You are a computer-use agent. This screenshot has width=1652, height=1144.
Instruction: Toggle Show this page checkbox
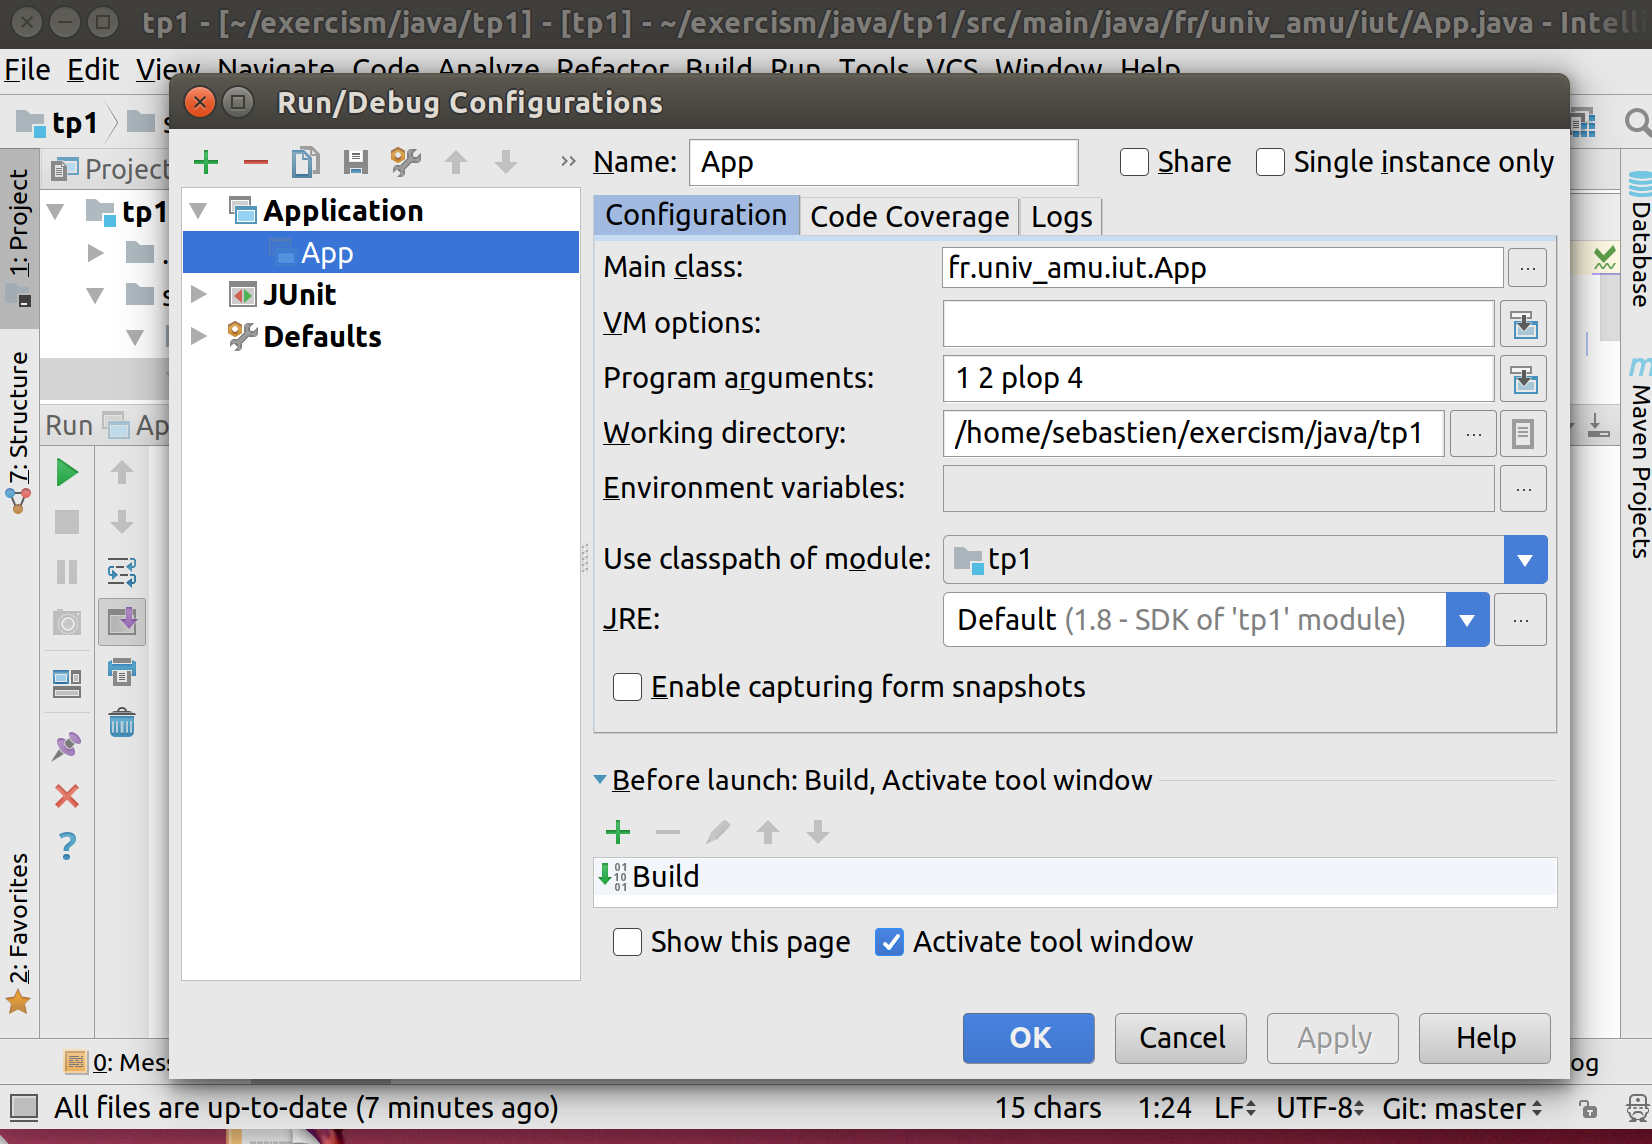coord(627,942)
